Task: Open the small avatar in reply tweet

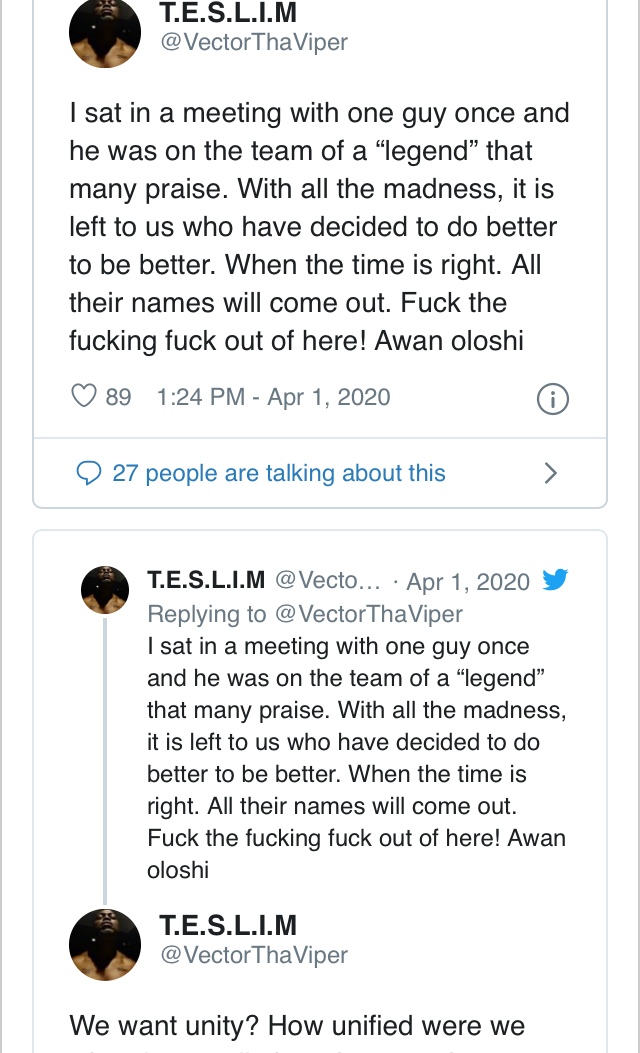Action: tap(104, 589)
